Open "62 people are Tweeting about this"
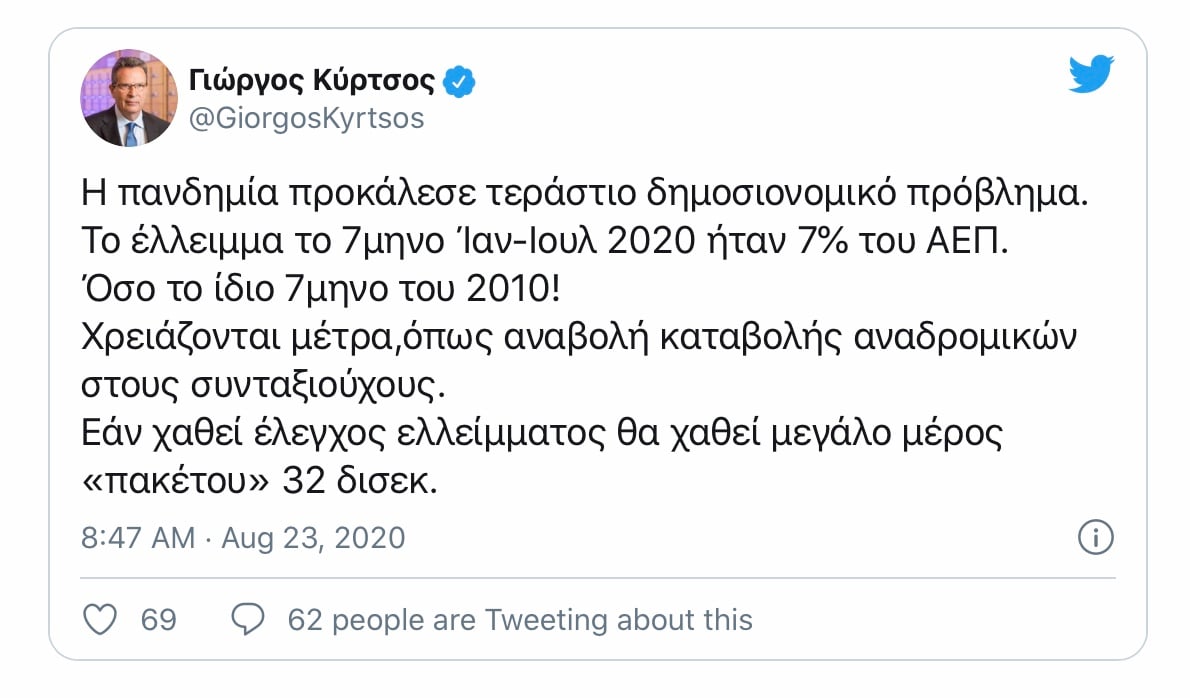This screenshot has width=1190, height=698. pyautogui.click(x=519, y=620)
